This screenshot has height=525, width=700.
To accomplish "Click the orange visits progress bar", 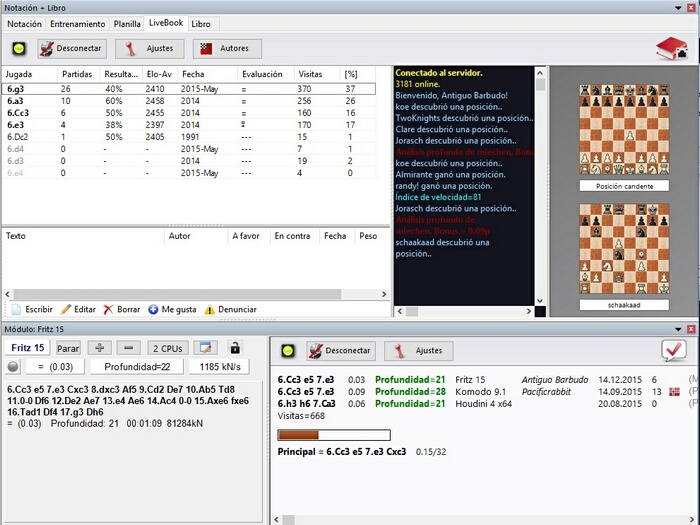I will [x=334, y=435].
